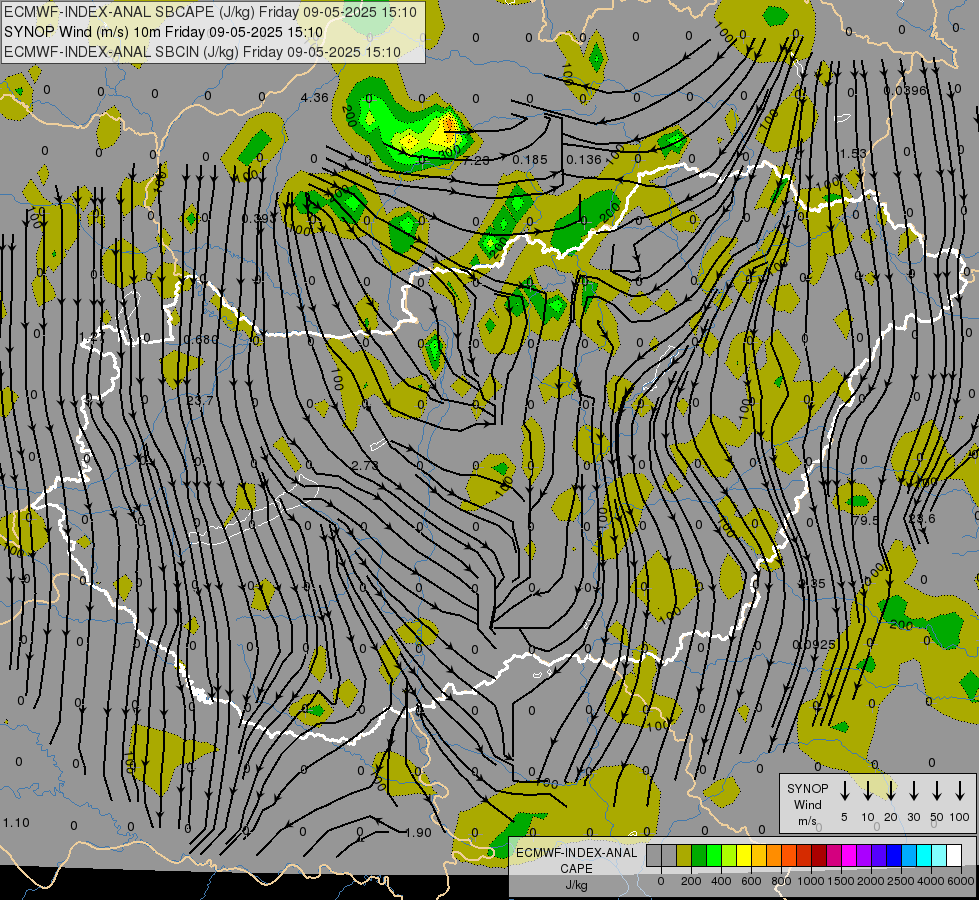
Task: Click the 'ECMWF-INDEX-ANAL CAPE J/kg' legend label
Action: [576, 869]
